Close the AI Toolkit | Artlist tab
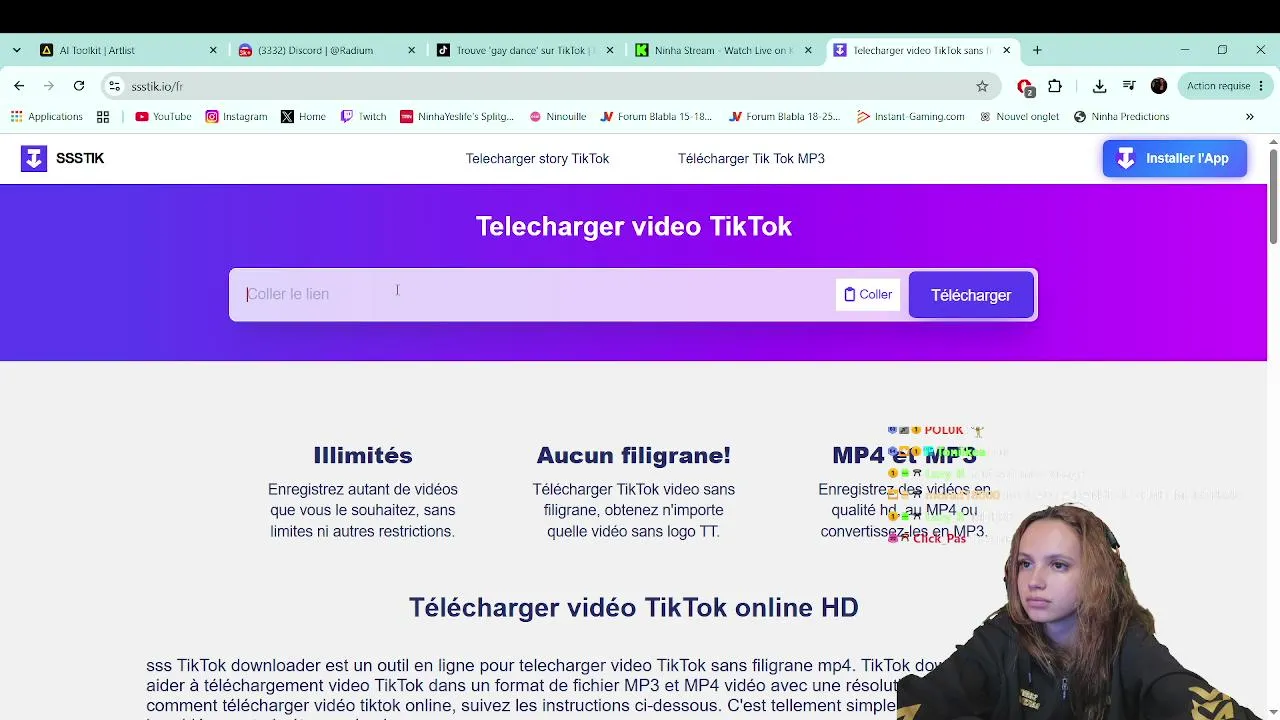1280x720 pixels. (x=213, y=50)
